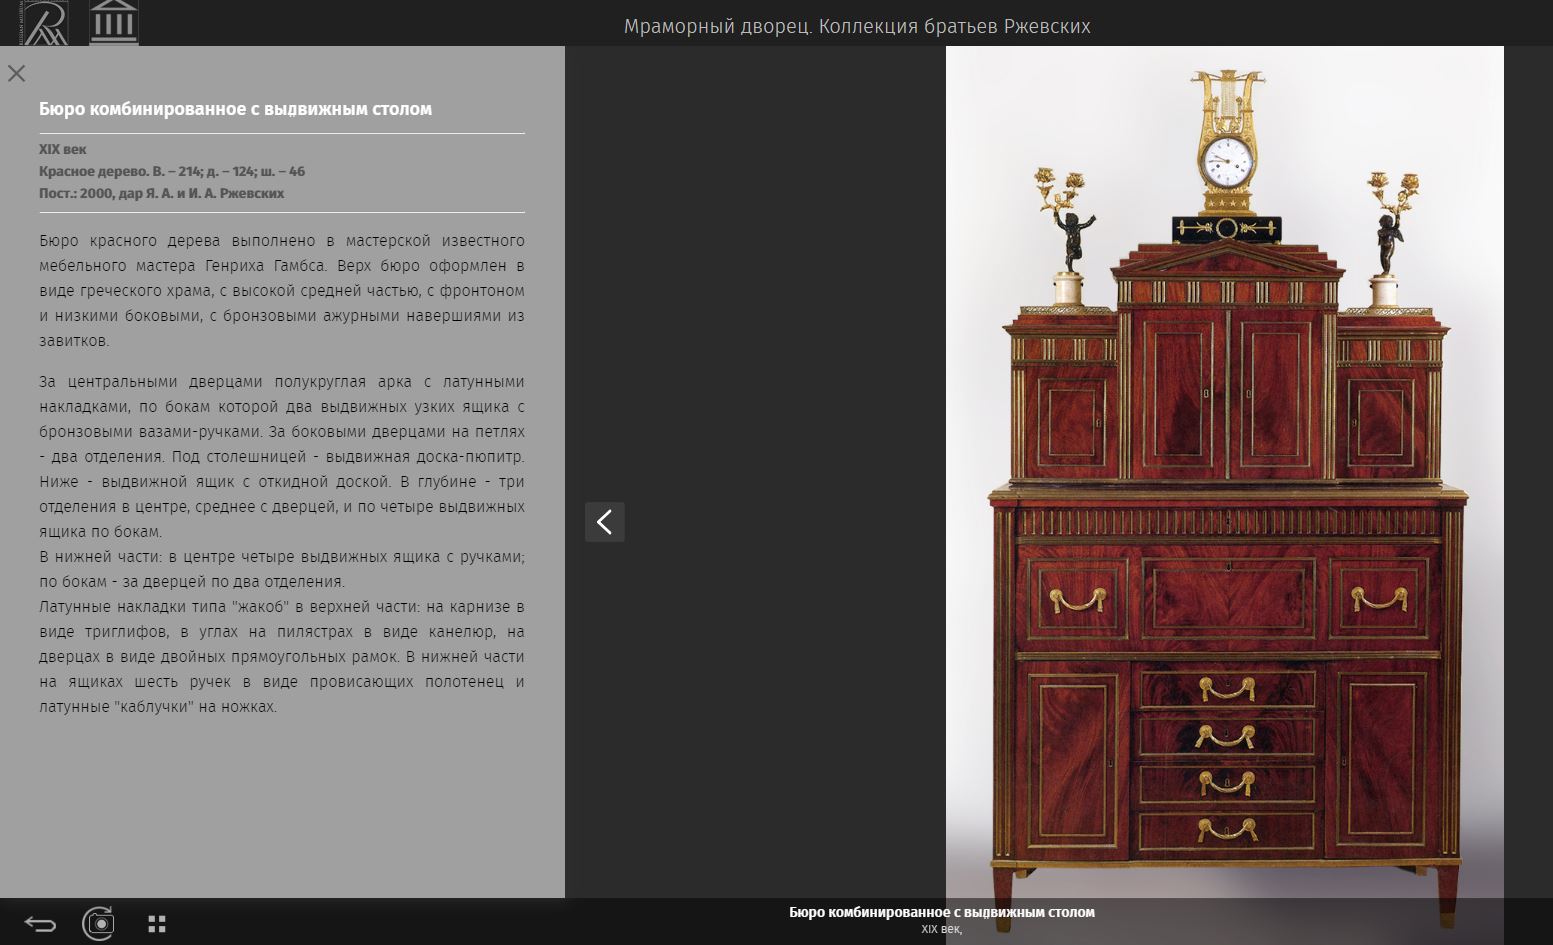This screenshot has height=945, width=1553.
Task: Select the 'XIX век' date line
Action: [63, 149]
